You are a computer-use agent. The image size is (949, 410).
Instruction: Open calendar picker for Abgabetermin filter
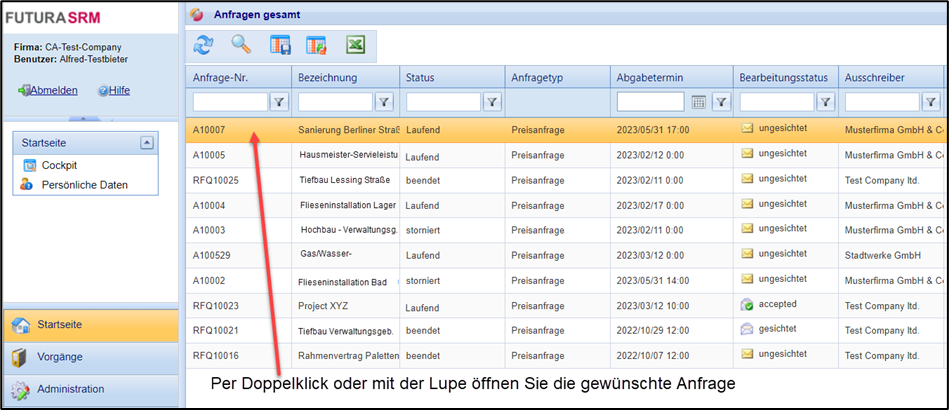coord(699,102)
